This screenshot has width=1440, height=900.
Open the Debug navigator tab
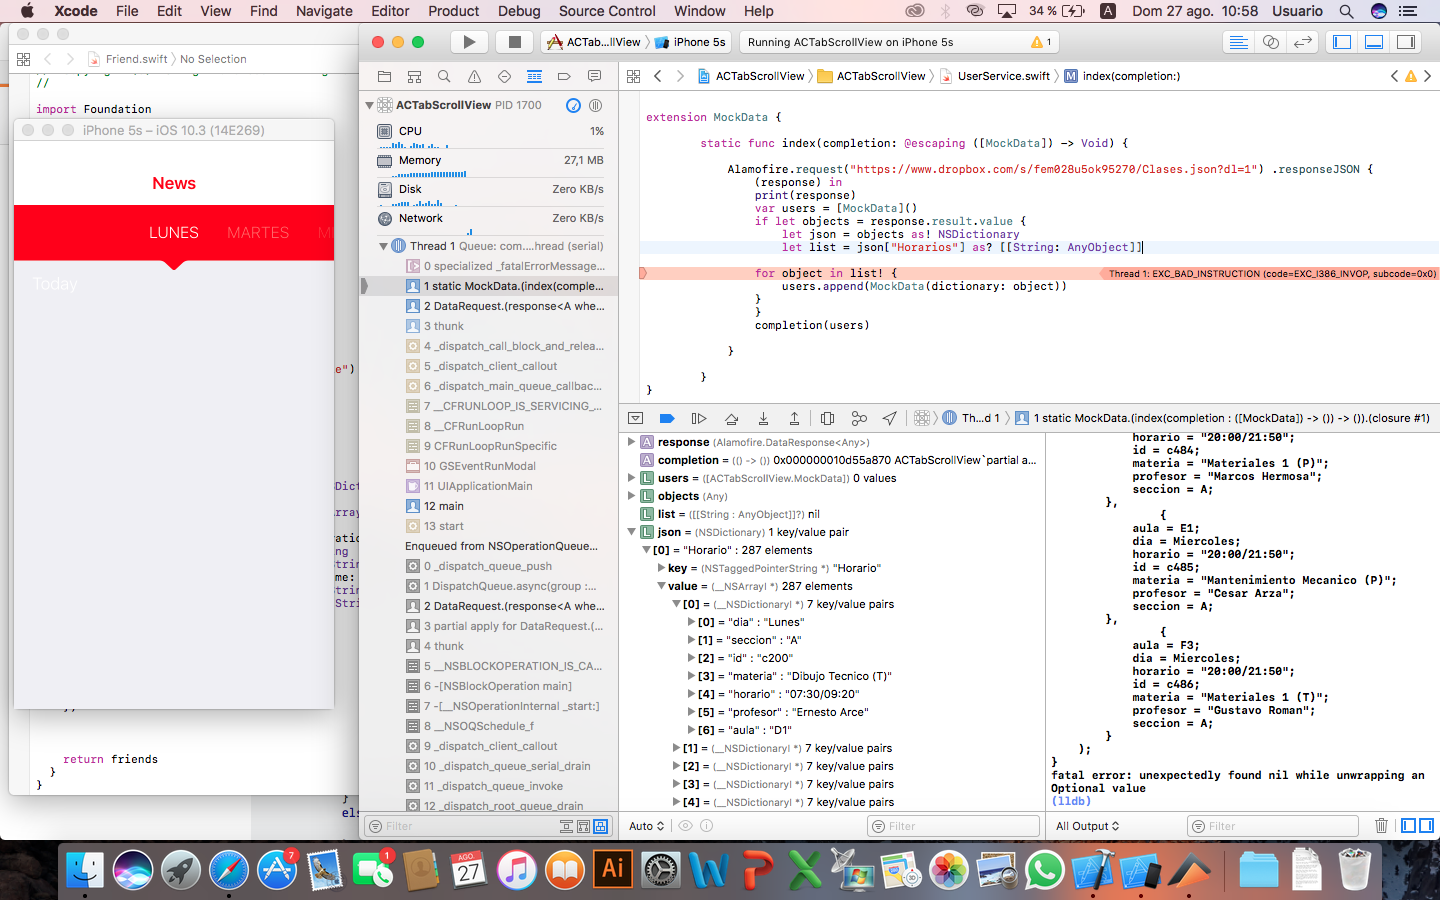[x=534, y=76]
